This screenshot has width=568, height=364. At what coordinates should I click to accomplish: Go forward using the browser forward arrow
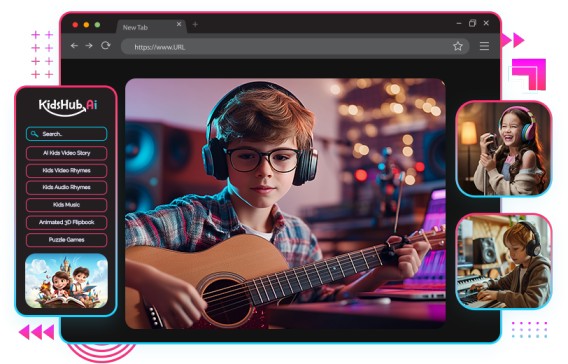pyautogui.click(x=89, y=46)
